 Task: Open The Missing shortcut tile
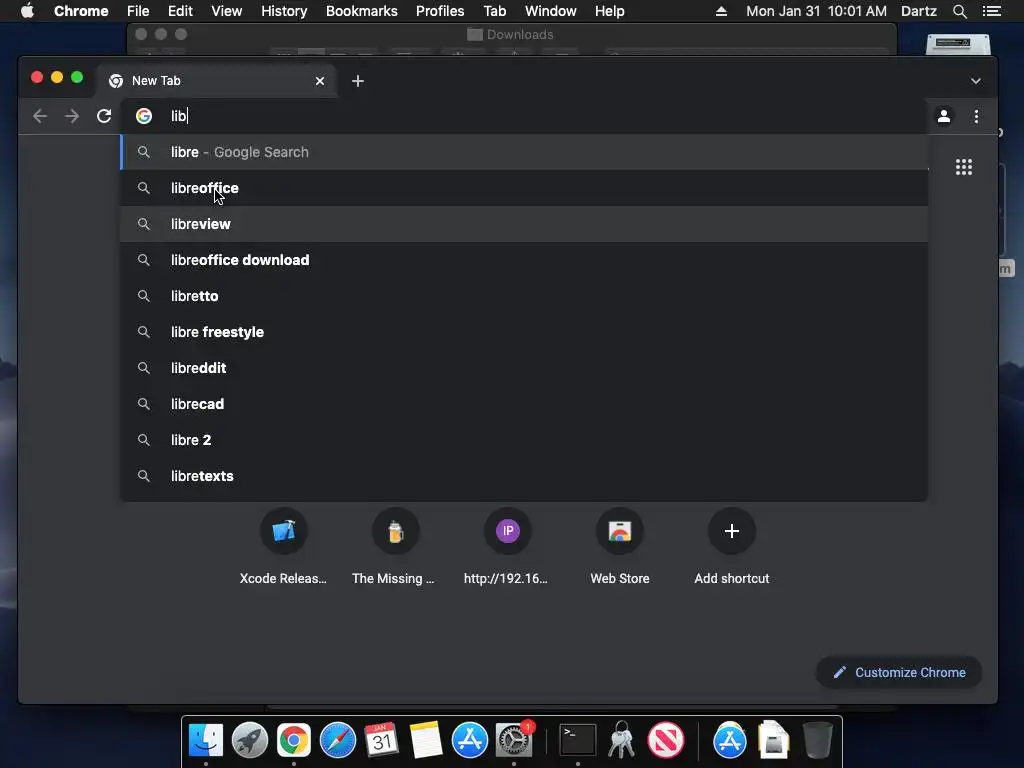coord(395,547)
